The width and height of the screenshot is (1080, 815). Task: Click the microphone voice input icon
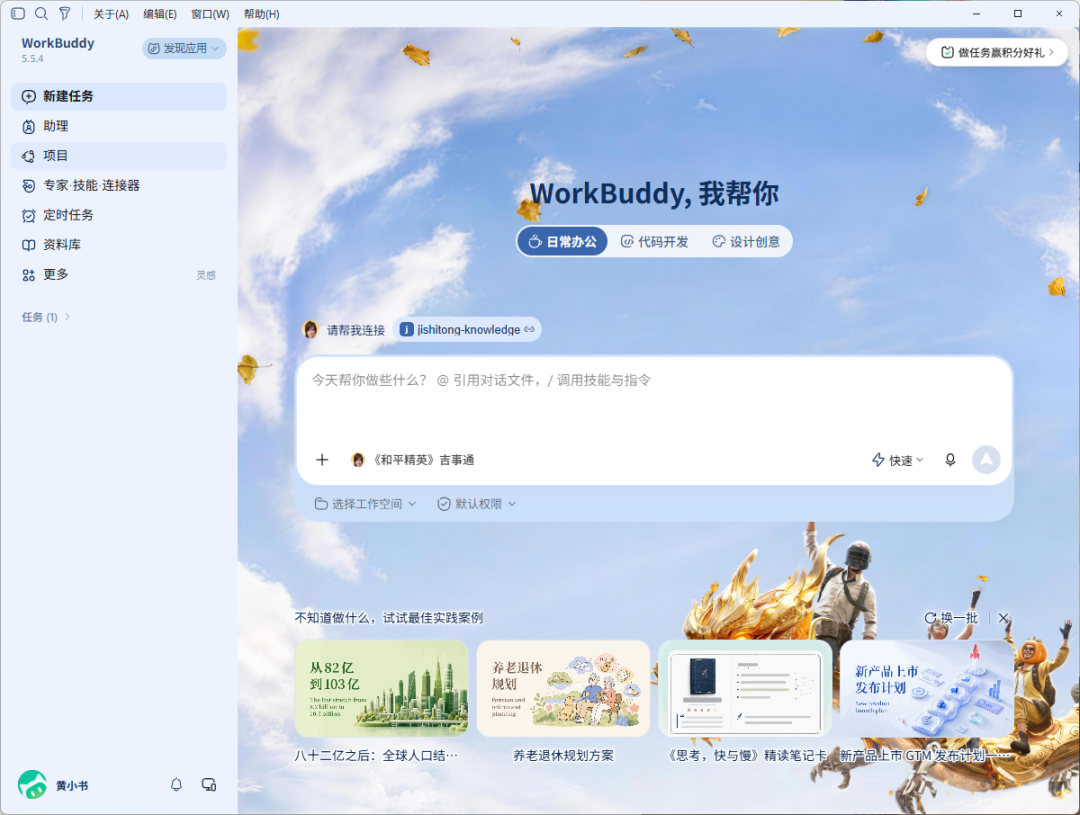950,460
